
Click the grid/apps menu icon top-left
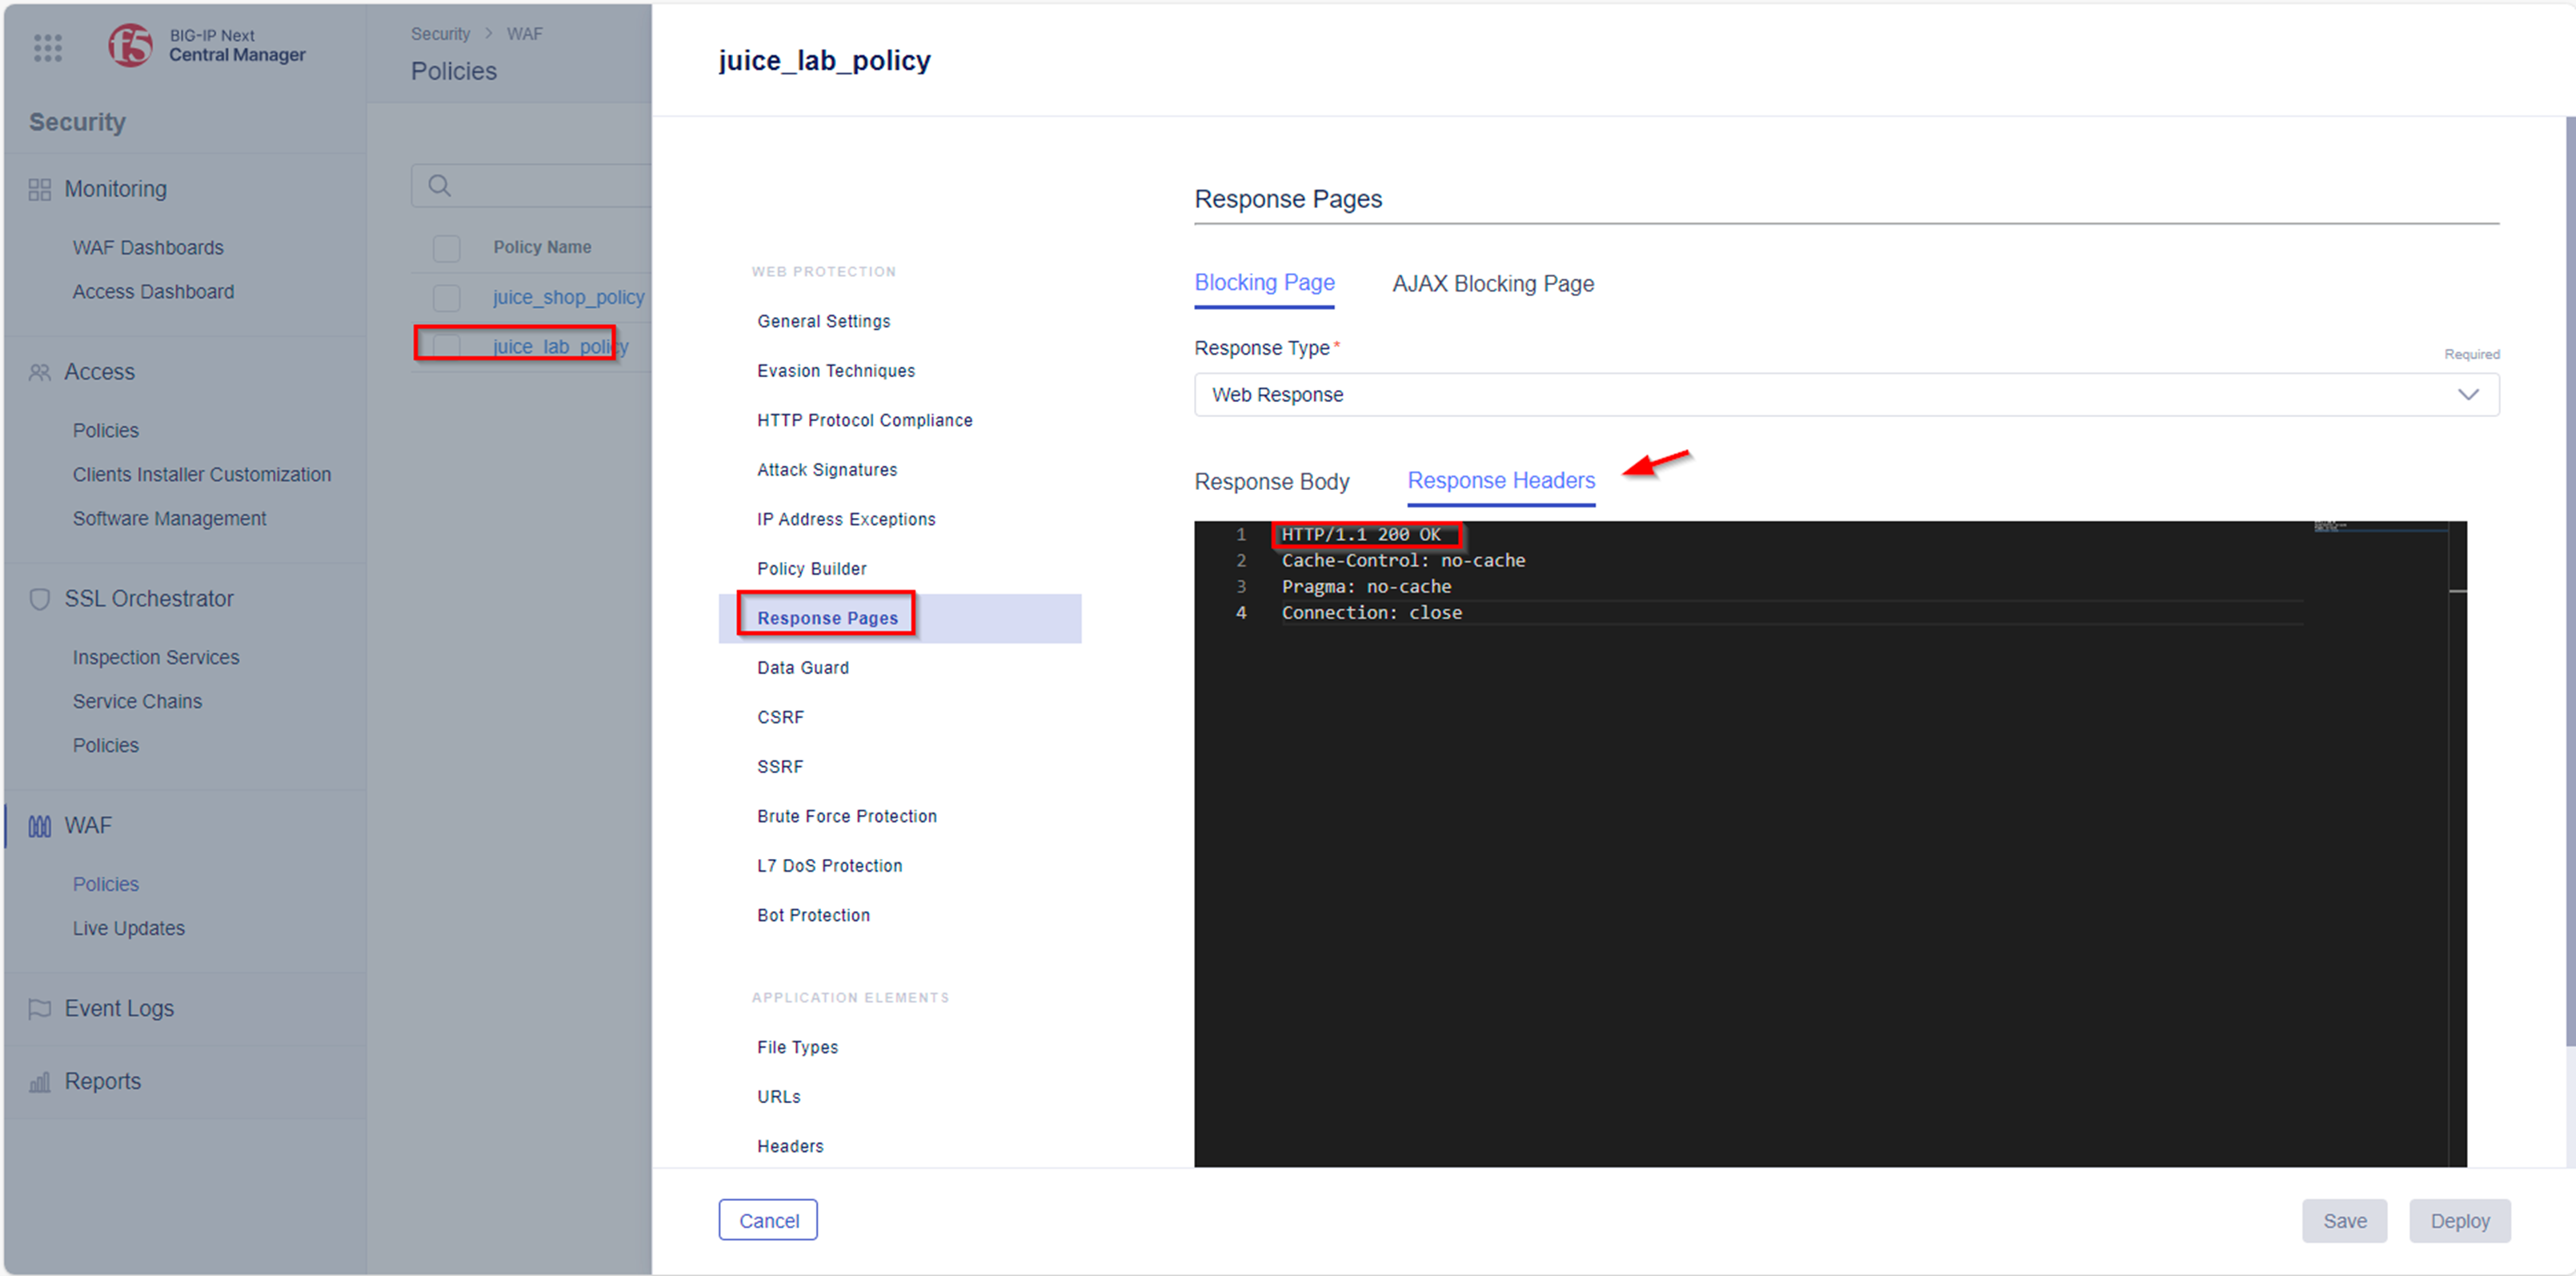click(x=48, y=48)
